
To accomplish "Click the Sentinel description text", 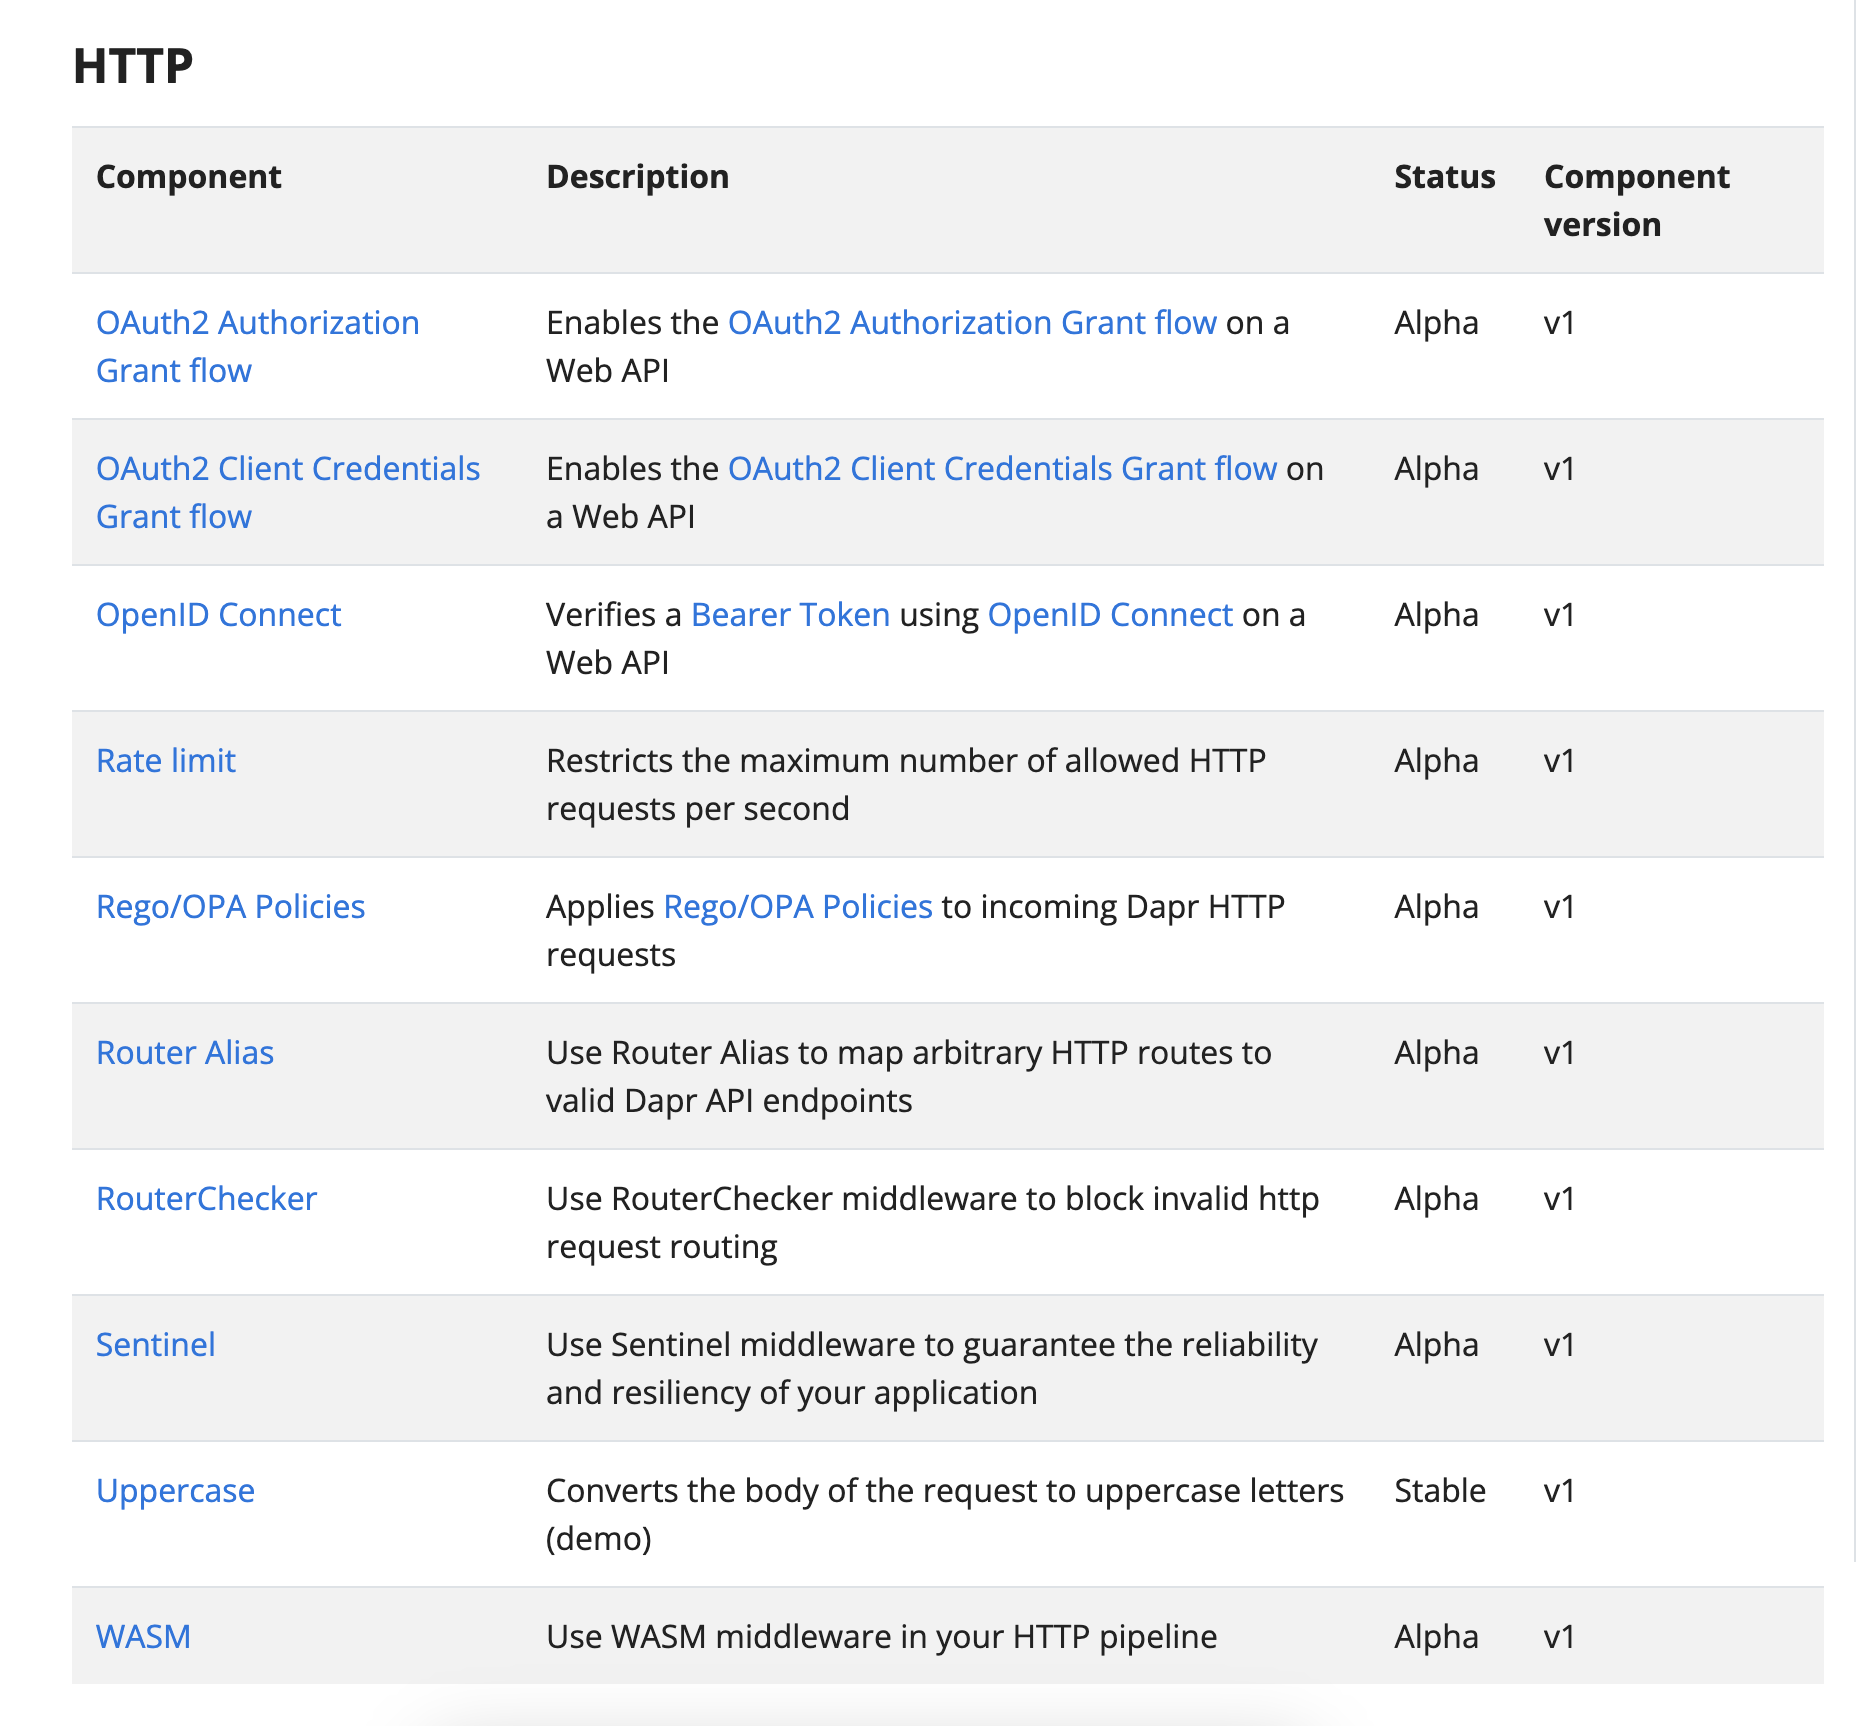I will [x=932, y=1368].
